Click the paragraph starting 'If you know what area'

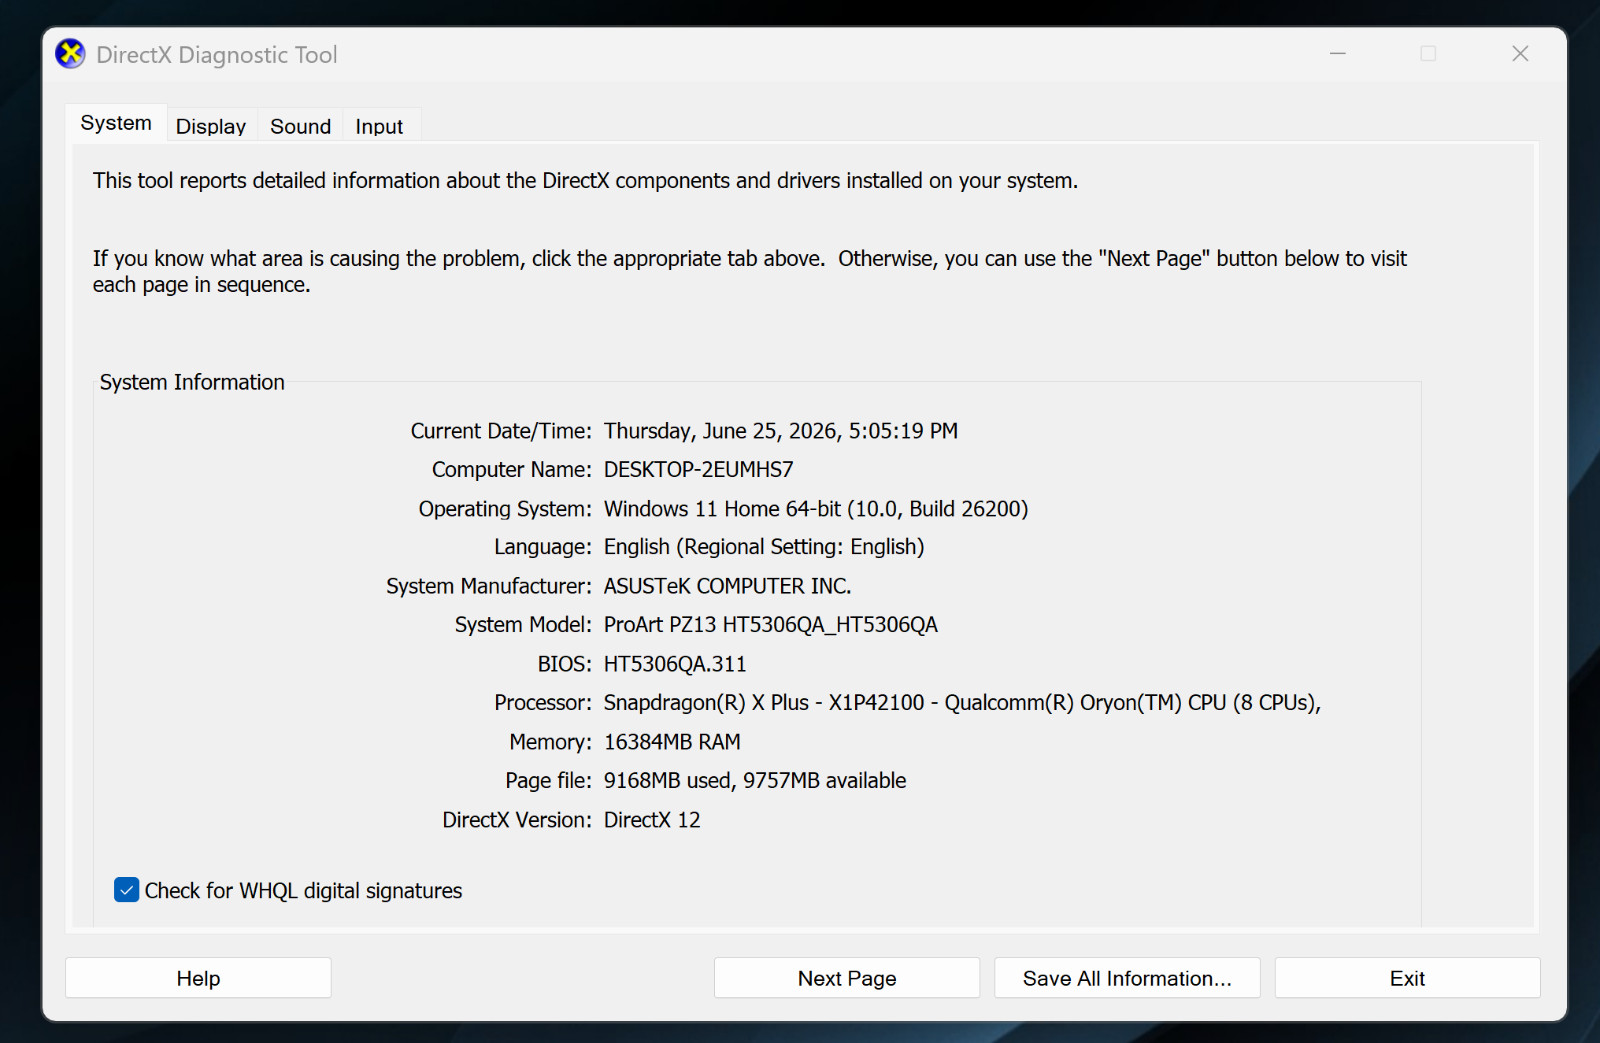coord(750,272)
